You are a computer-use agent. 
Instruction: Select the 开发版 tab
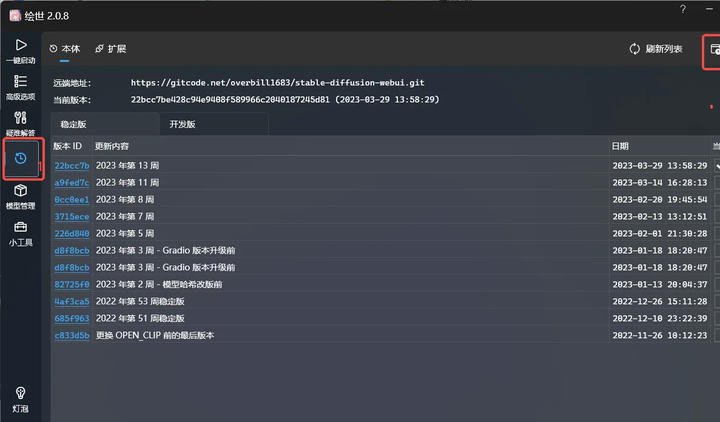pos(214,124)
